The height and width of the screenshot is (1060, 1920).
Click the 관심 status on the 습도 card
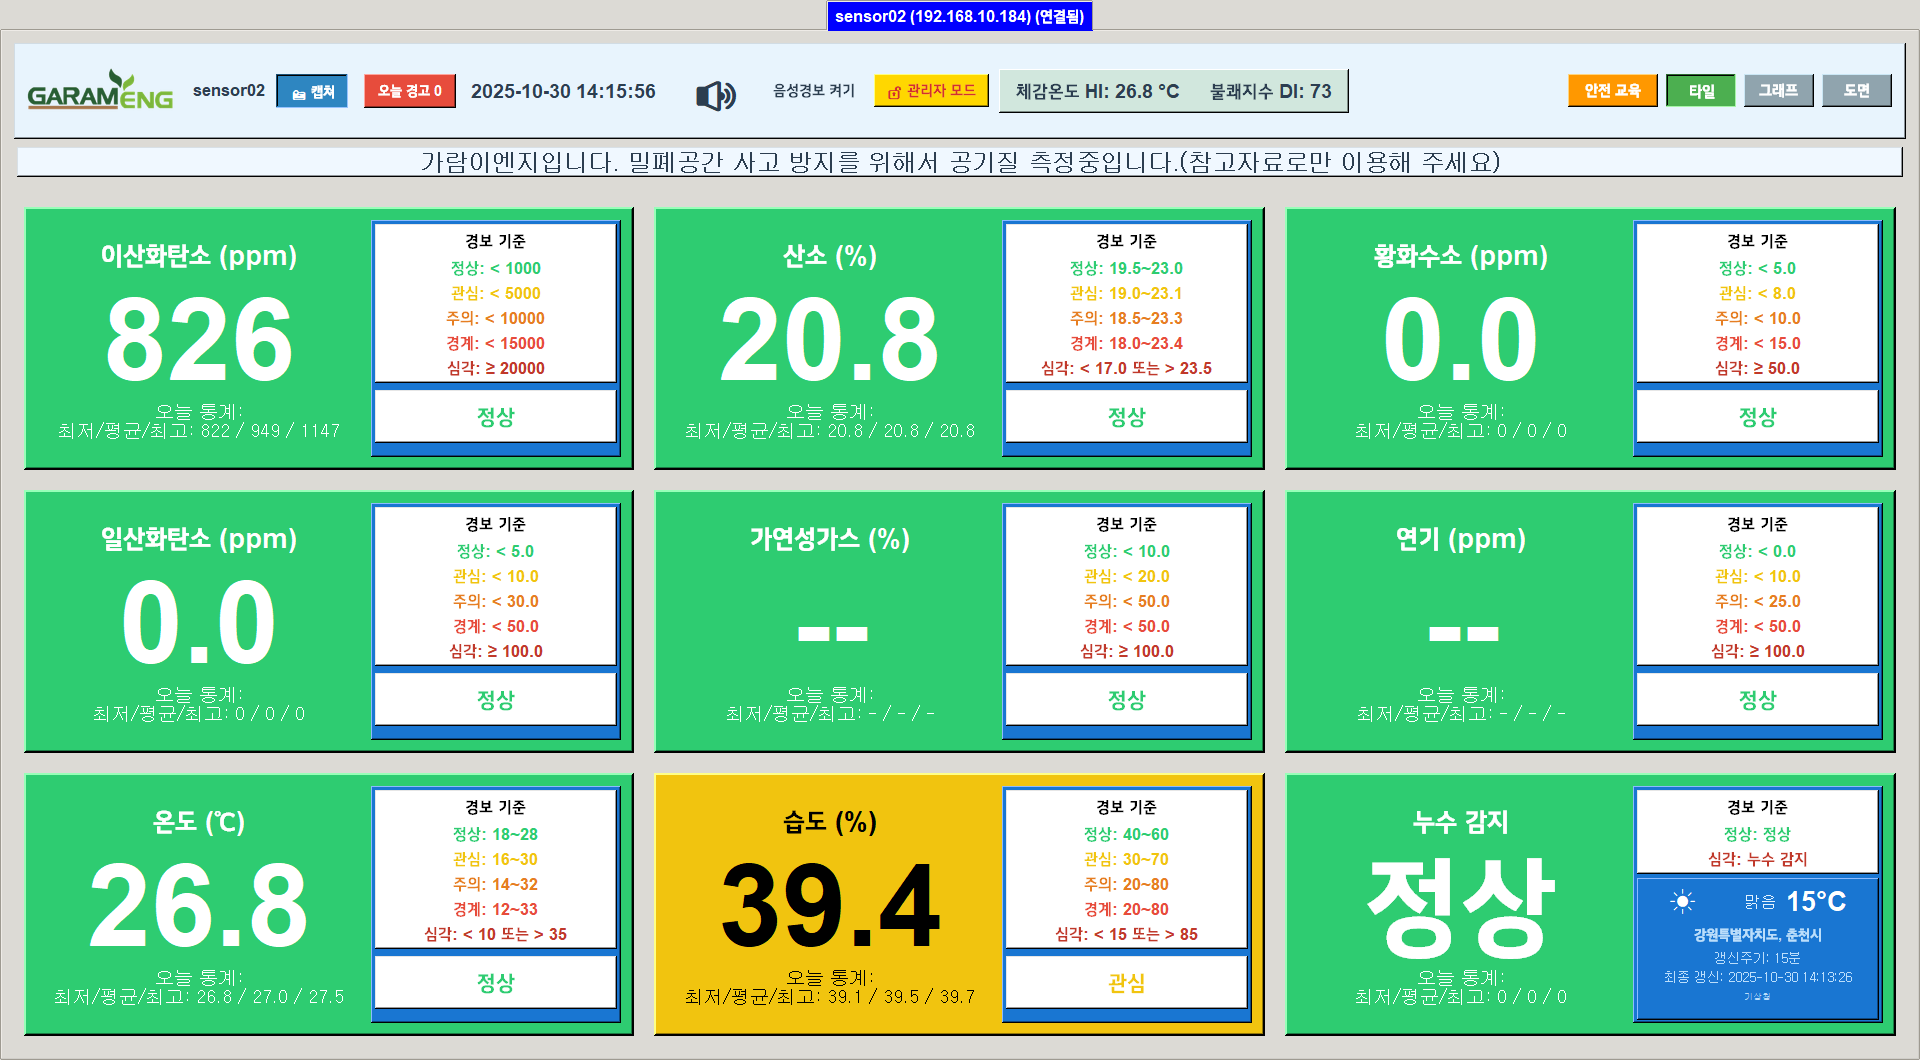click(x=1126, y=983)
